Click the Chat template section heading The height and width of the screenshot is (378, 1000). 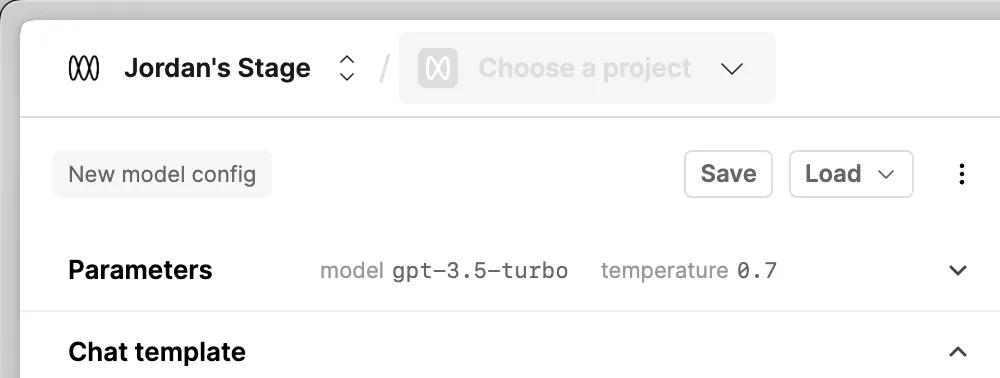click(157, 352)
